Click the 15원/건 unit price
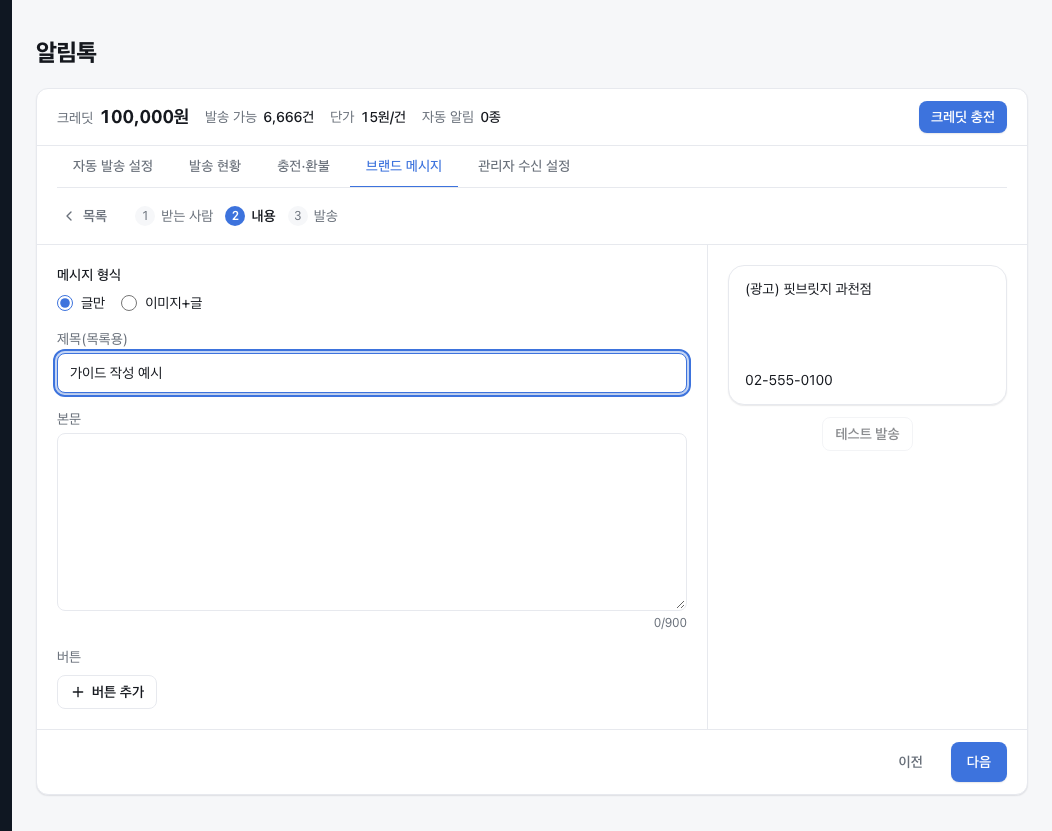 [383, 117]
